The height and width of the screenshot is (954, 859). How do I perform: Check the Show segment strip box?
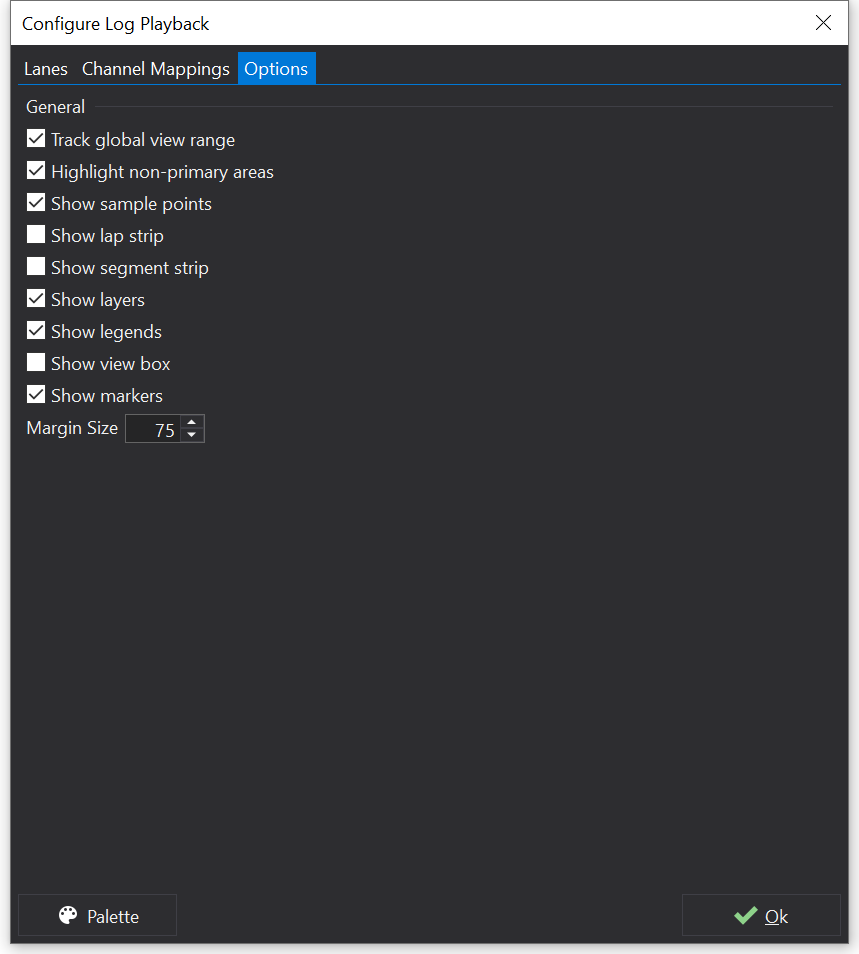point(36,267)
